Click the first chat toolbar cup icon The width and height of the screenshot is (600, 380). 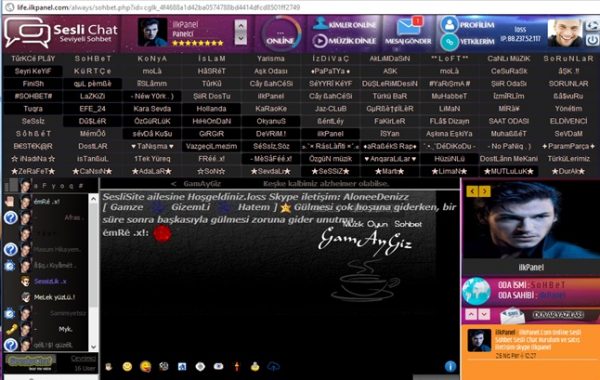109,367
